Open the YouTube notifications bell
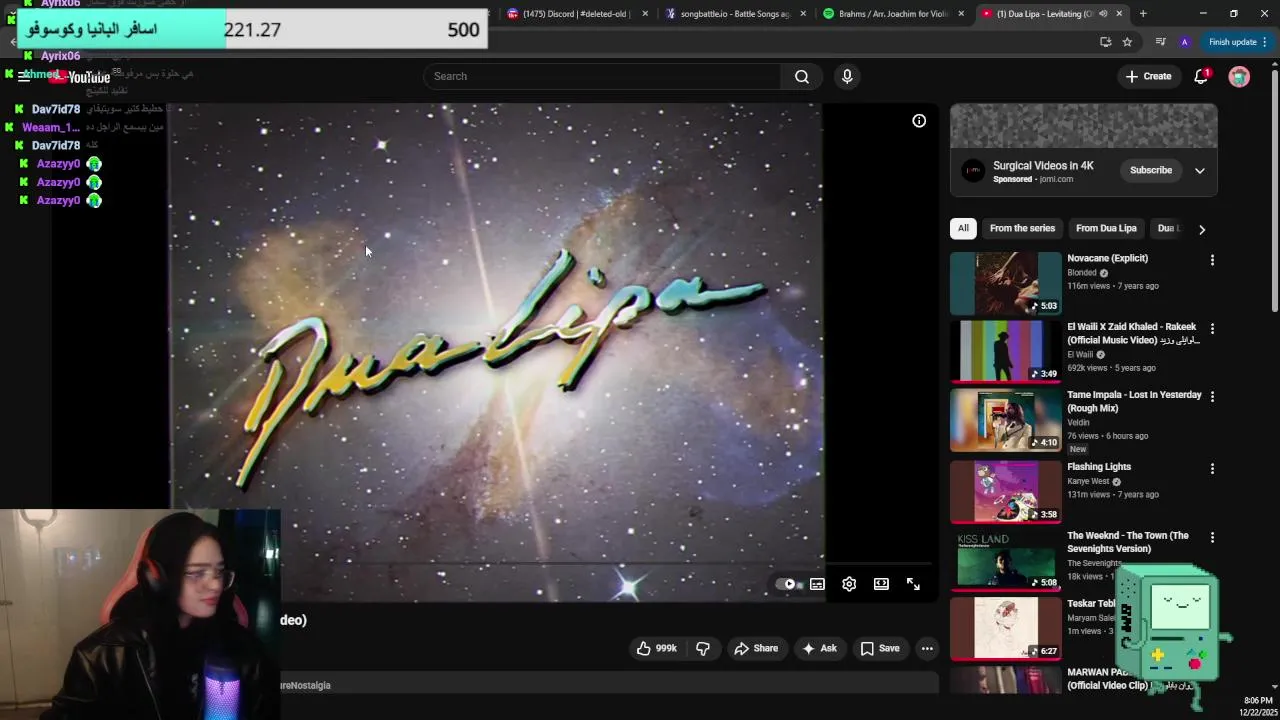The image size is (1280, 720). pyautogui.click(x=1201, y=76)
